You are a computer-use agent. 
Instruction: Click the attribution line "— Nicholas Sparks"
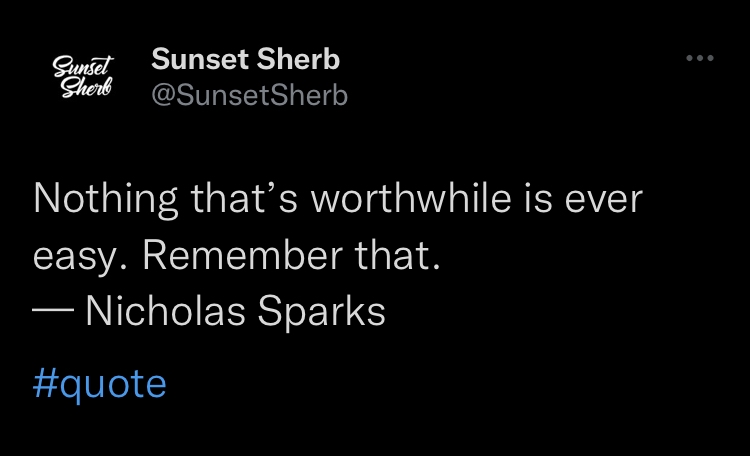coord(209,311)
